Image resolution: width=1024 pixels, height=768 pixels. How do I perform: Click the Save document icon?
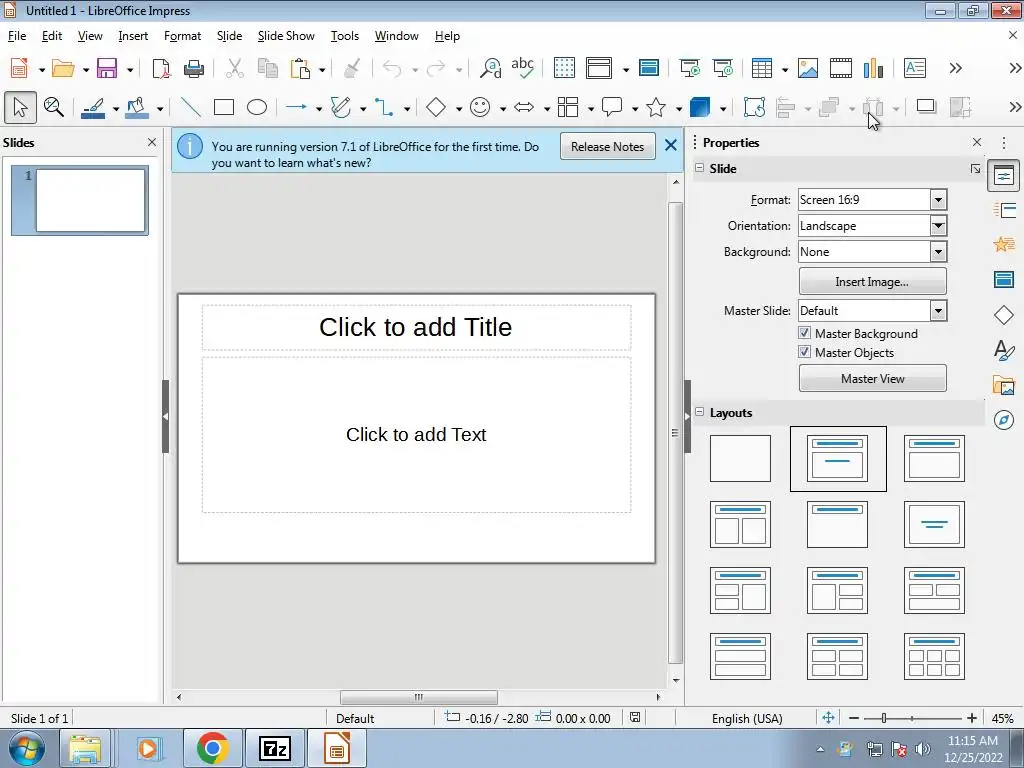[106, 68]
